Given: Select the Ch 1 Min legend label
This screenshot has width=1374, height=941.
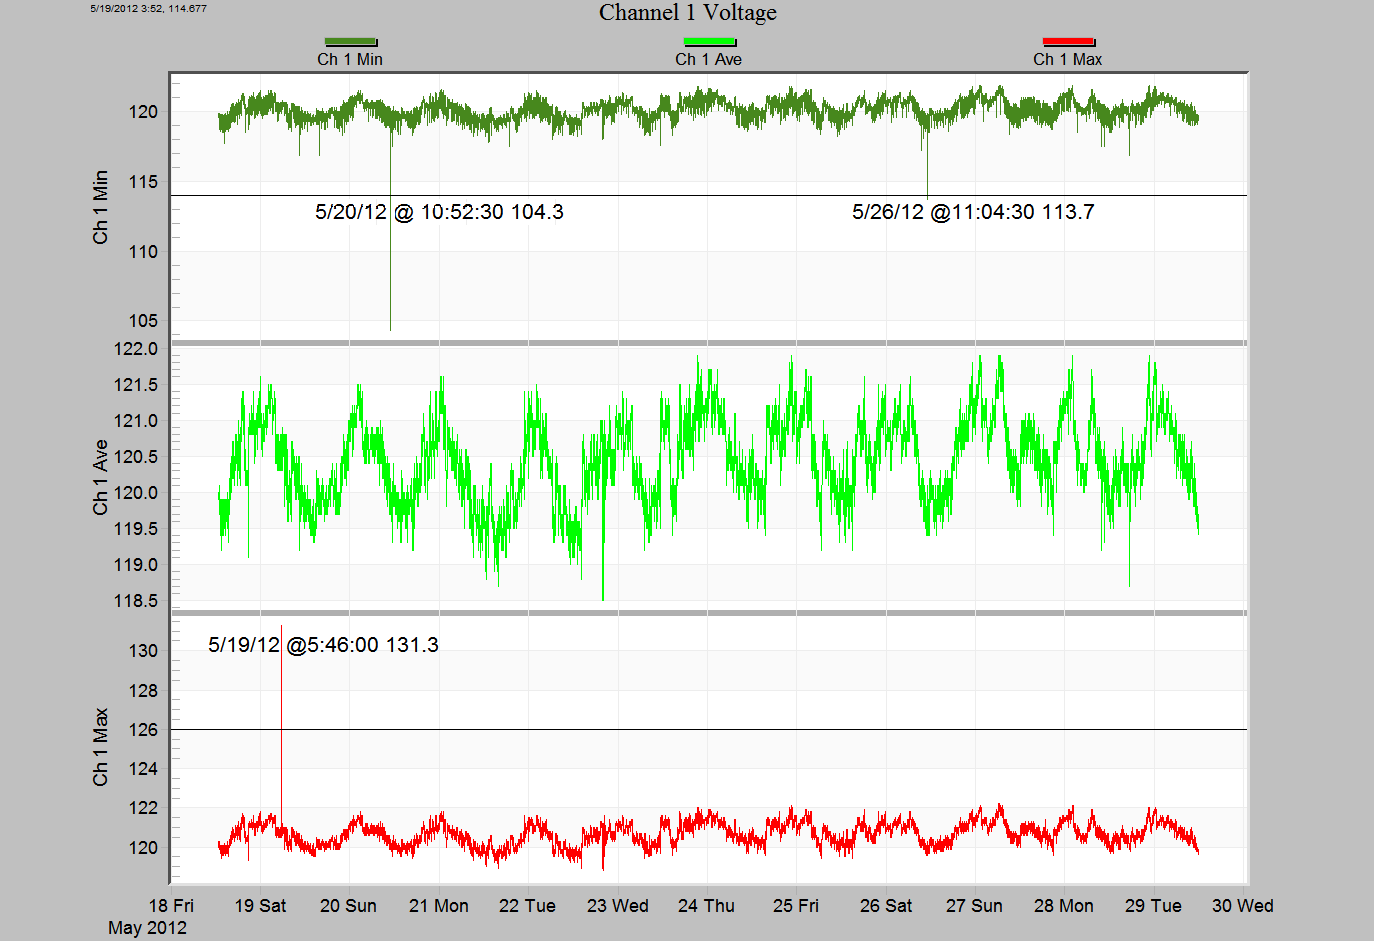Looking at the screenshot, I should [x=350, y=60].
